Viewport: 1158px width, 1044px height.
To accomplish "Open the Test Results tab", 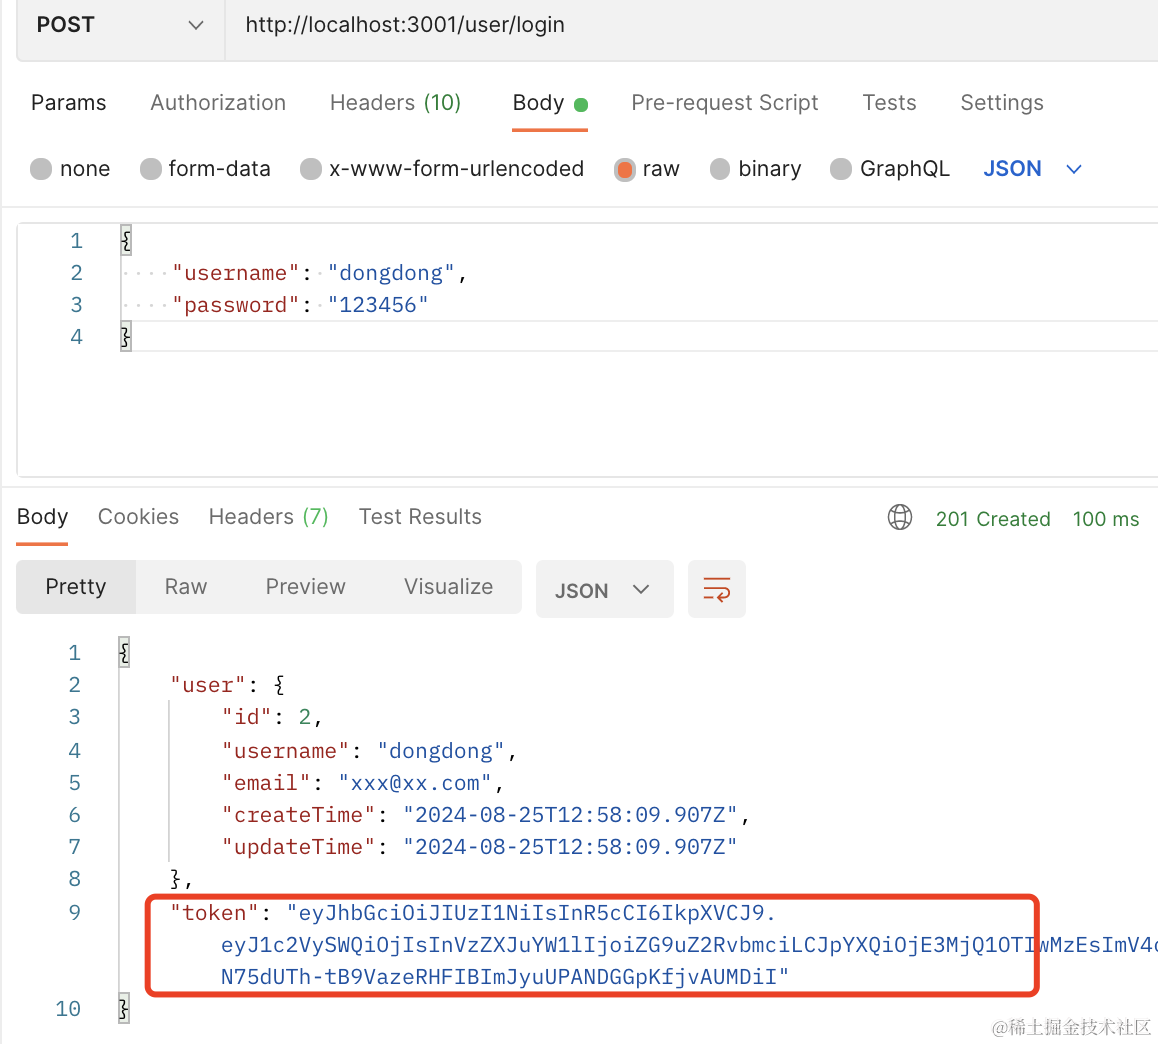I will point(420,517).
